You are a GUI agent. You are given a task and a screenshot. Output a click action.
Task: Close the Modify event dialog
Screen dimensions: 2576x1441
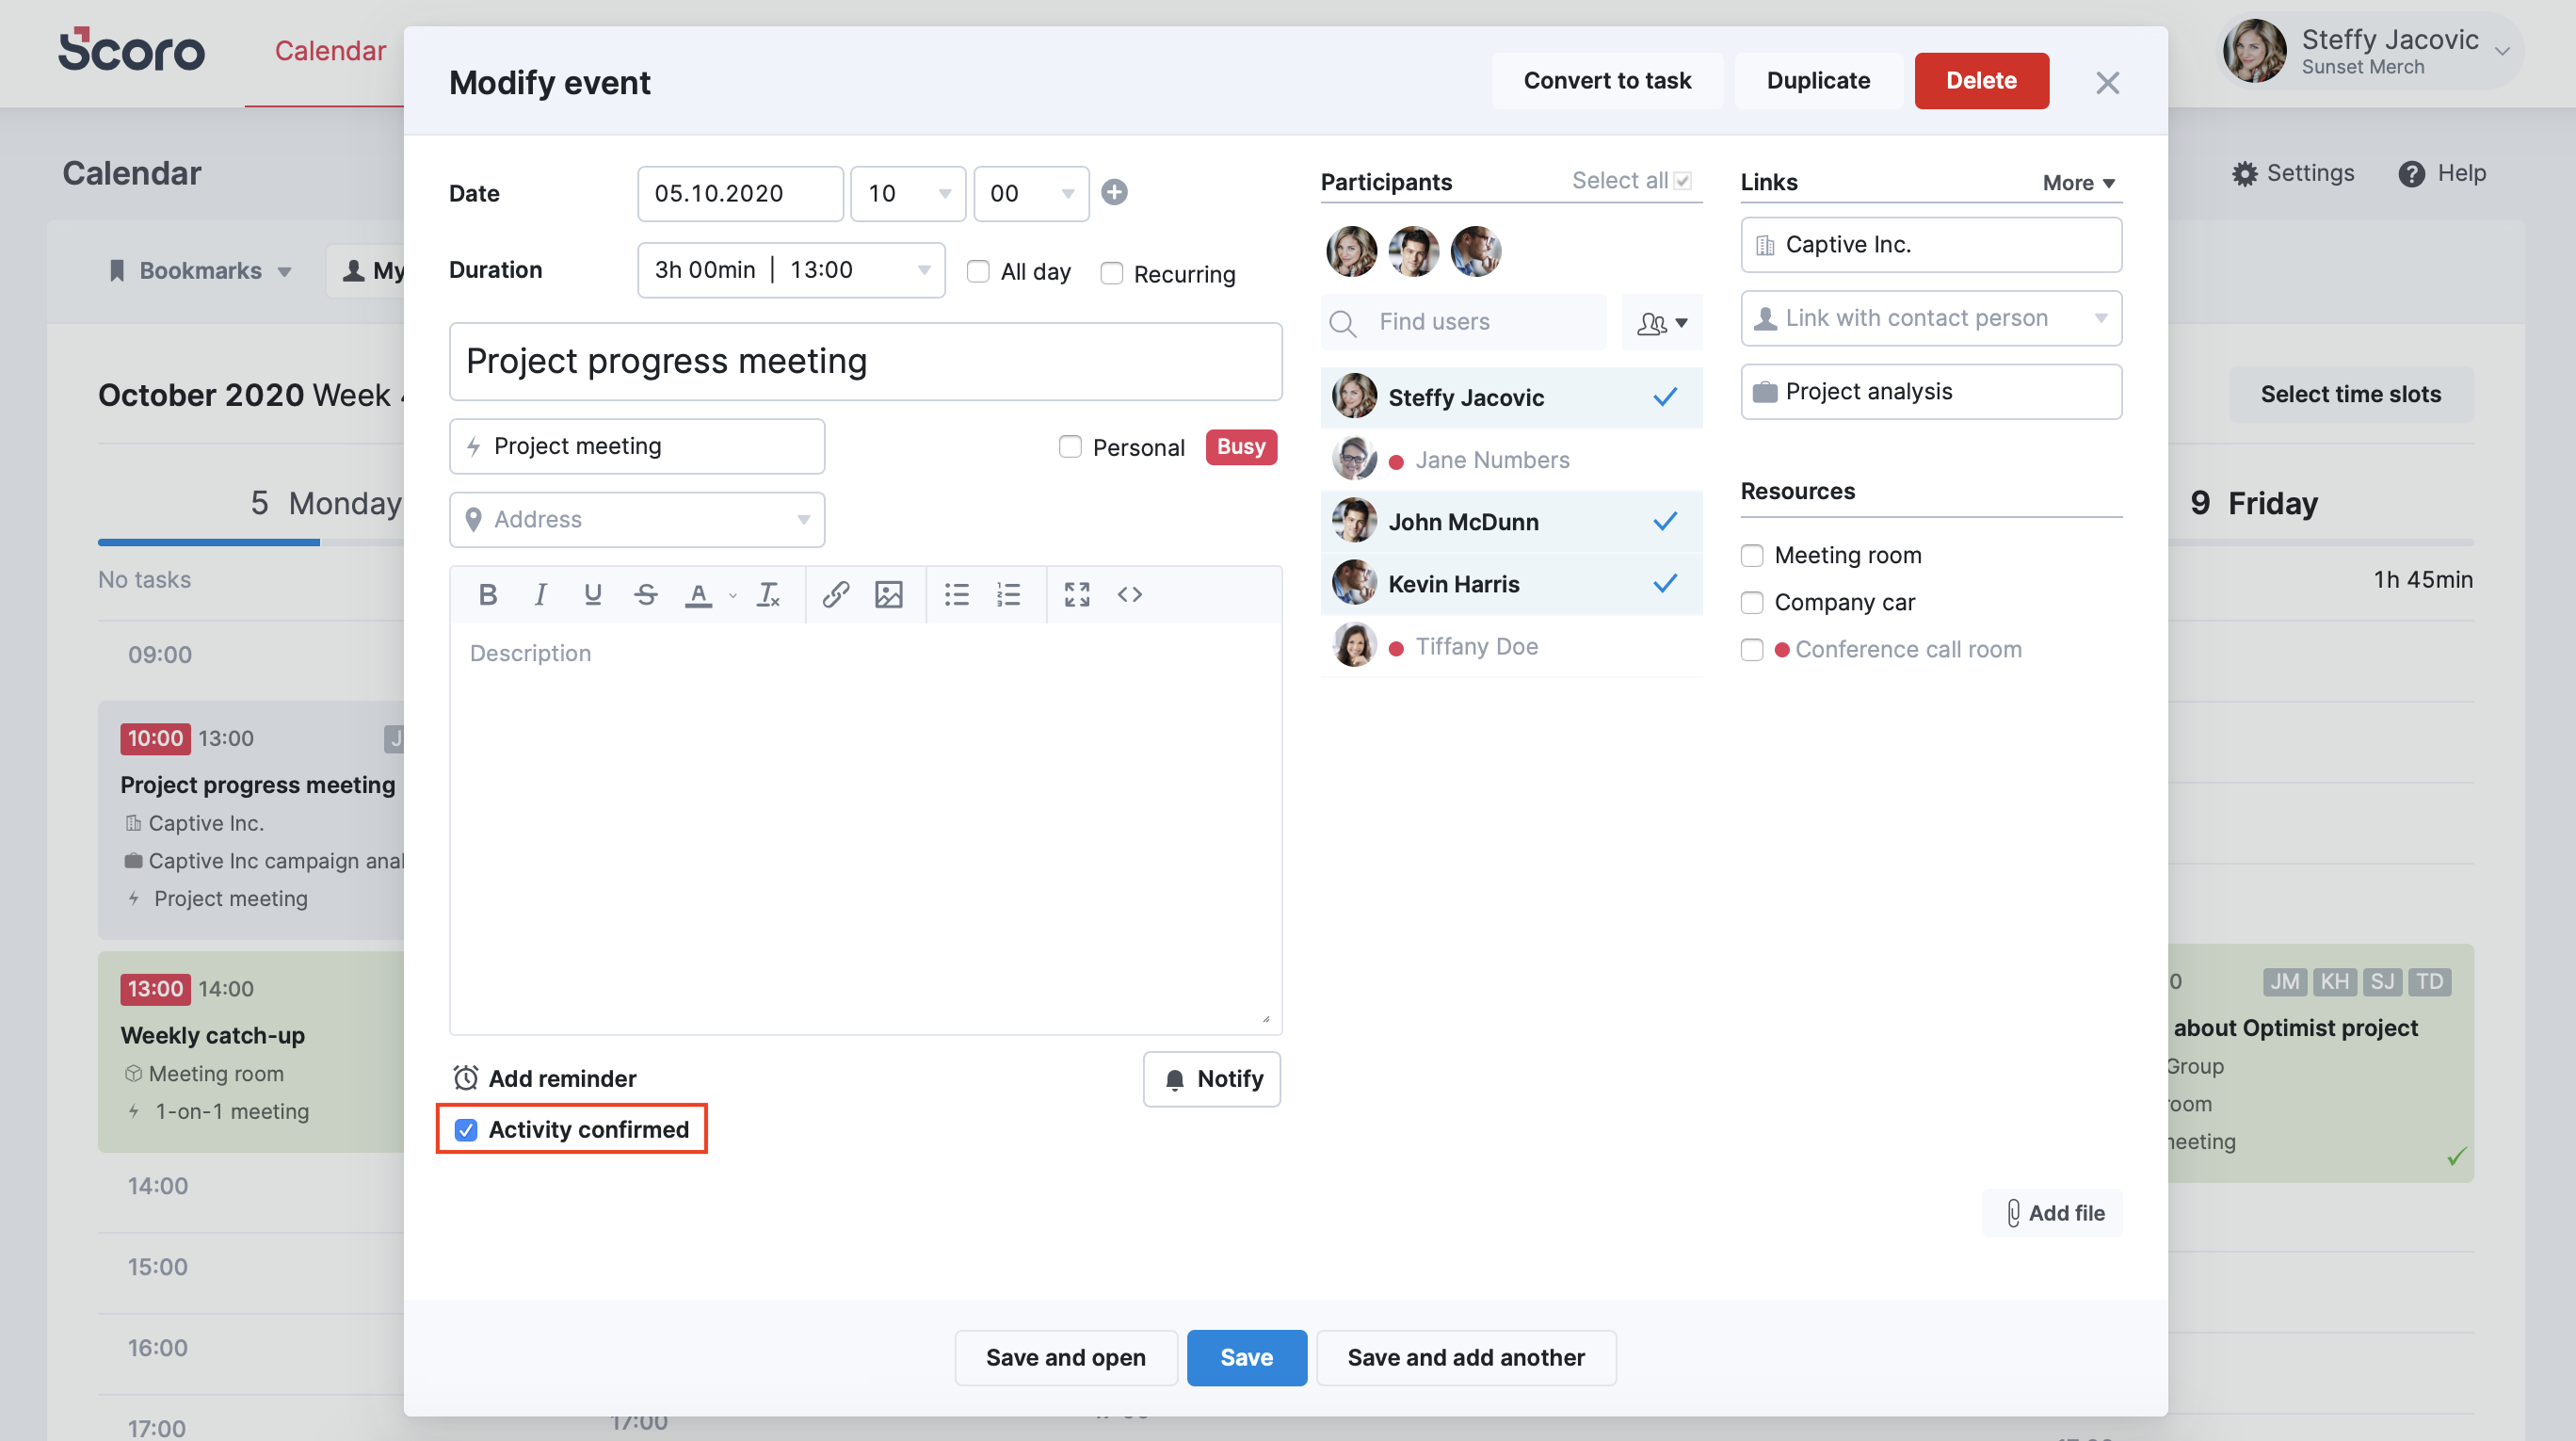(2107, 82)
